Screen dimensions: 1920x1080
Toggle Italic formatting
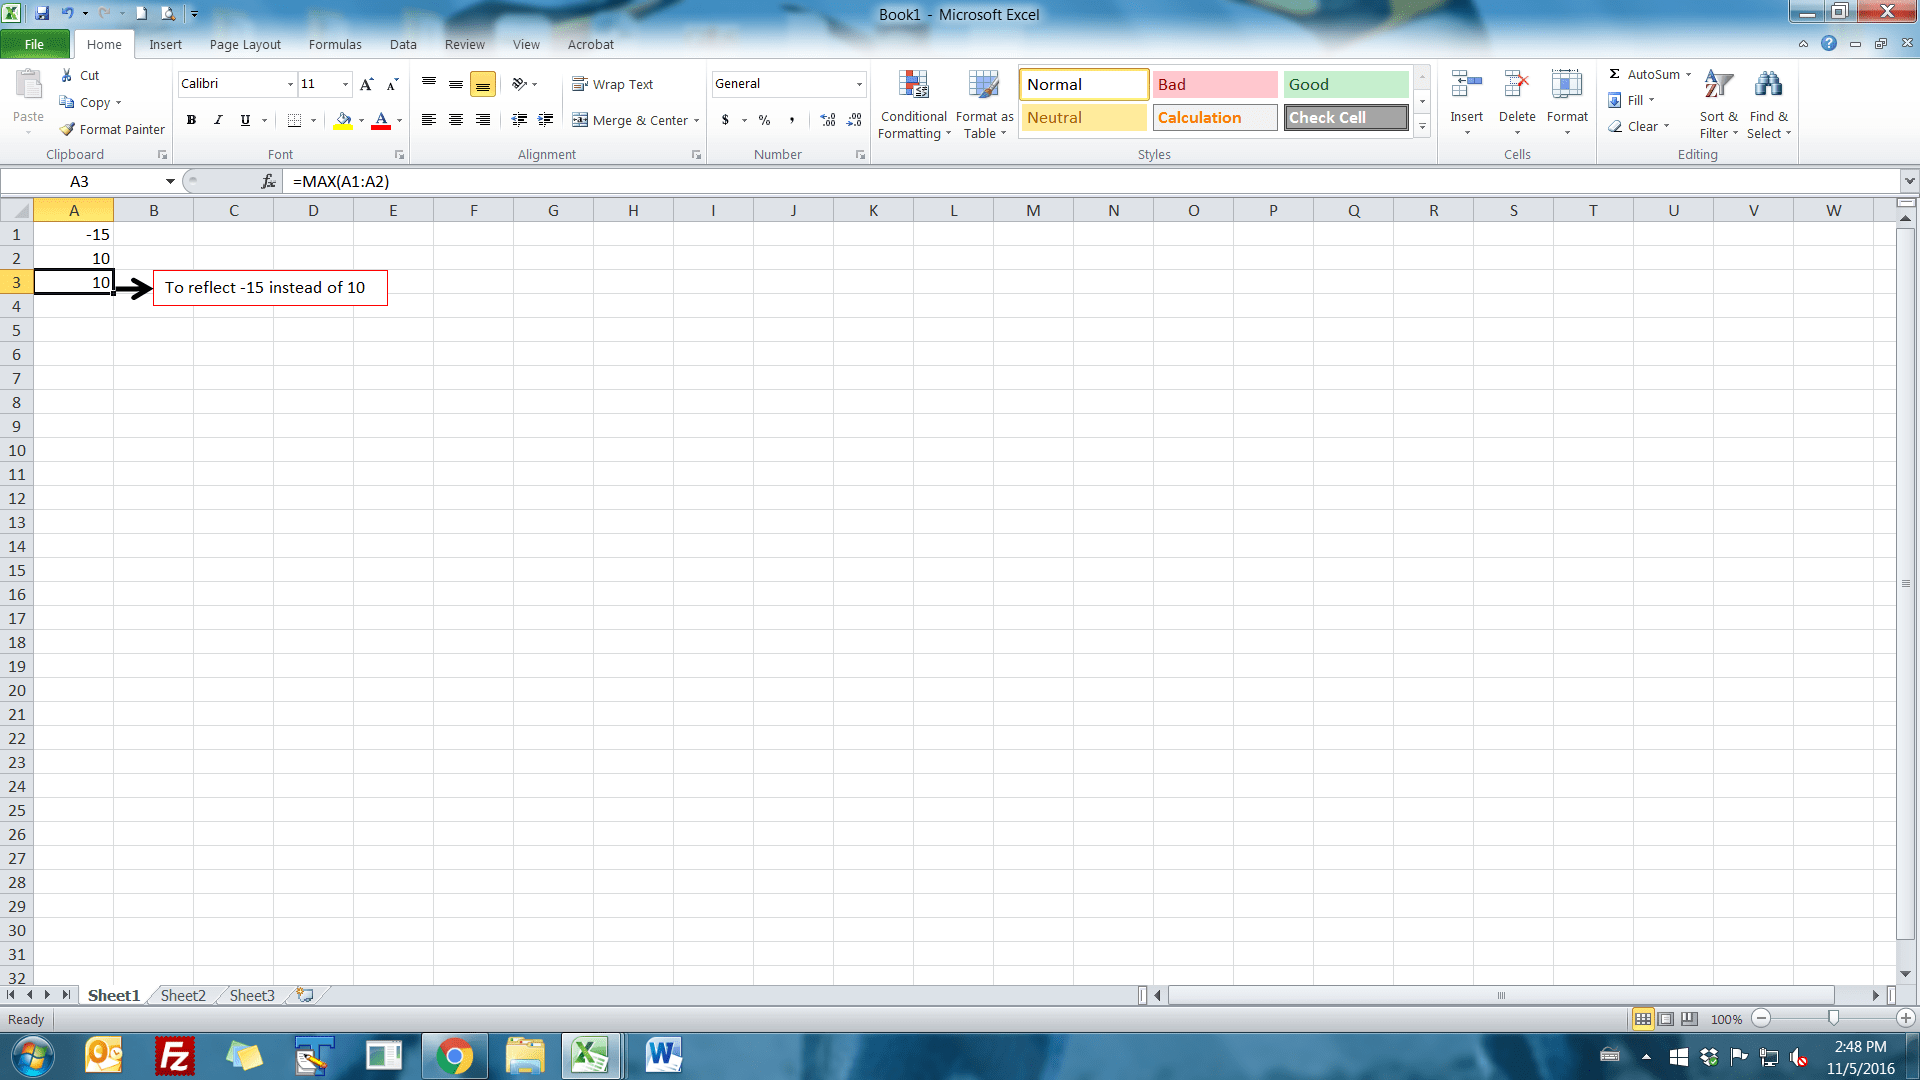click(x=218, y=120)
